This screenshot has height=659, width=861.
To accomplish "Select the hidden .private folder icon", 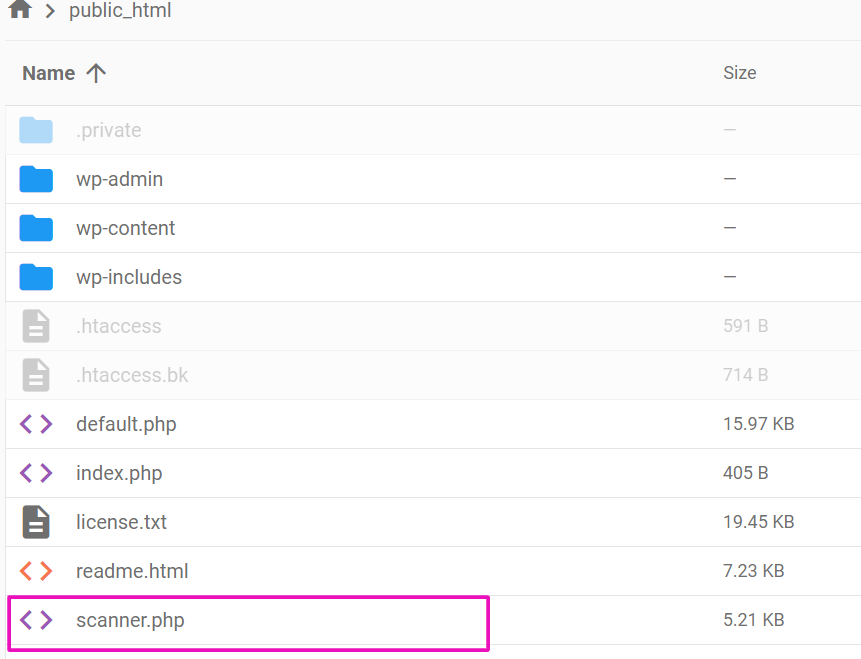I will click(x=36, y=130).
